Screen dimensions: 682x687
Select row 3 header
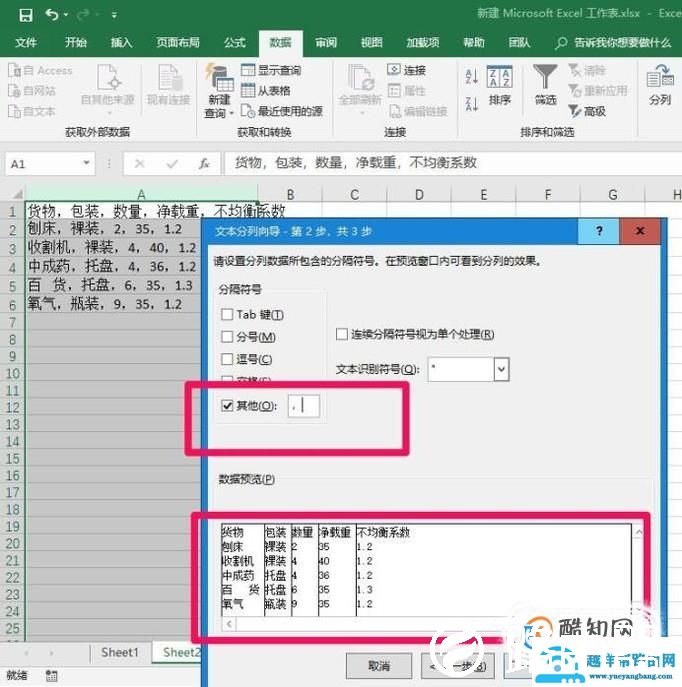[13, 249]
